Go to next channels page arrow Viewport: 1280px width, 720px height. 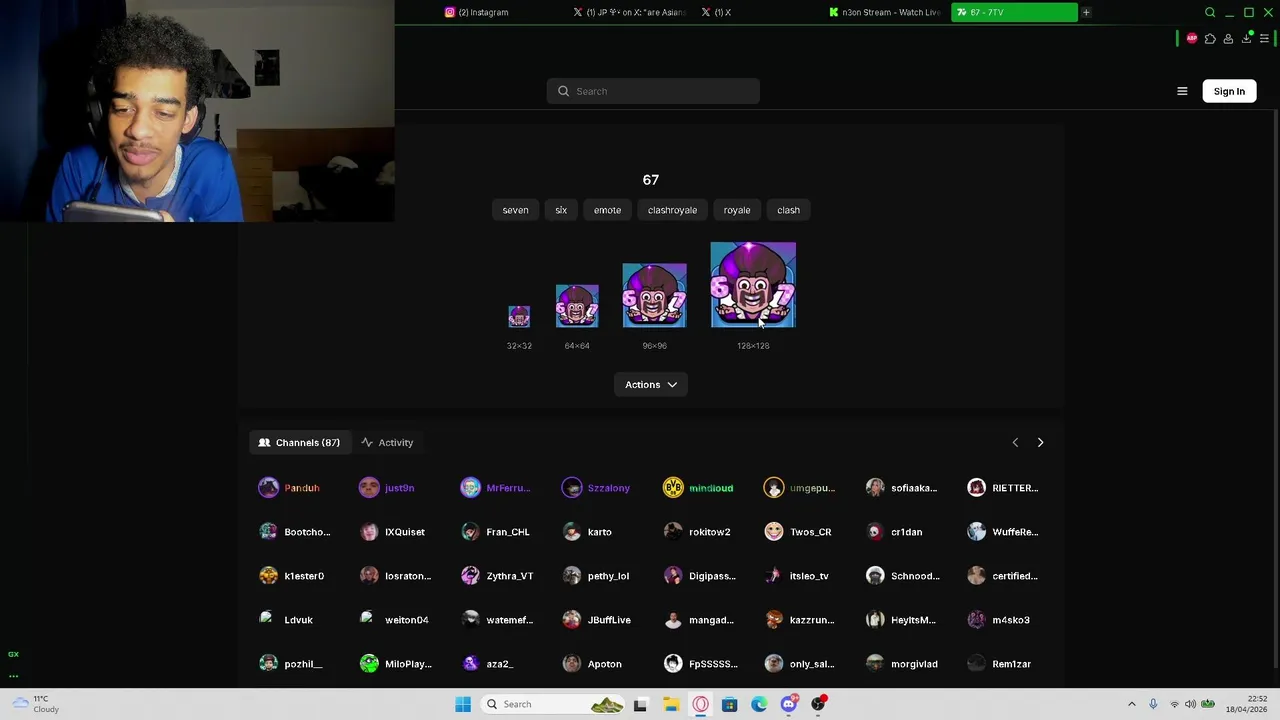coord(1040,442)
